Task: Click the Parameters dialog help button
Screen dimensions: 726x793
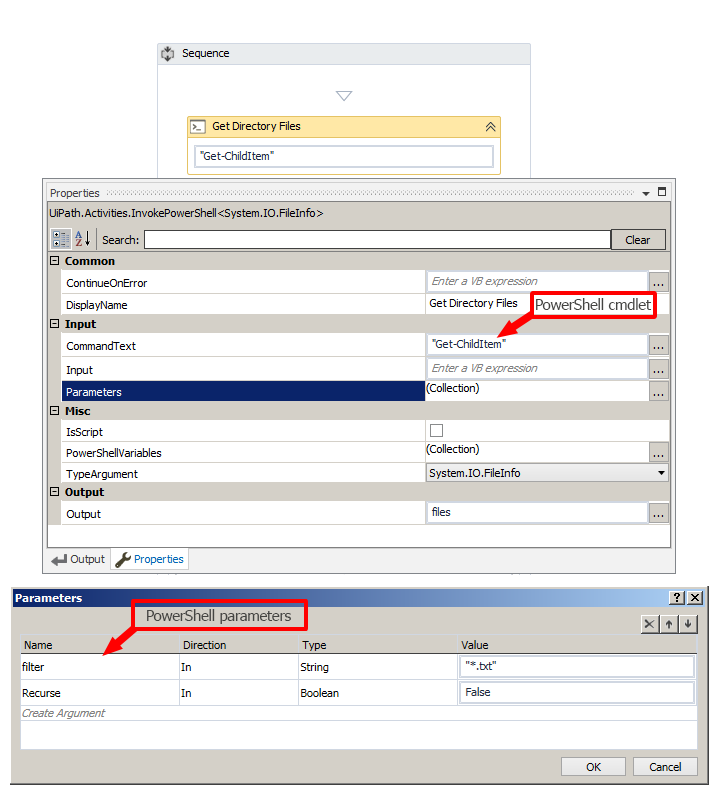Action: point(677,598)
